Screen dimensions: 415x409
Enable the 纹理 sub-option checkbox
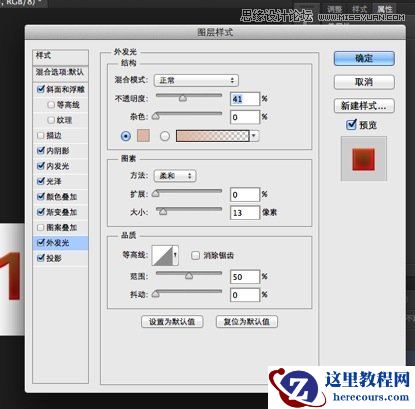[x=51, y=120]
